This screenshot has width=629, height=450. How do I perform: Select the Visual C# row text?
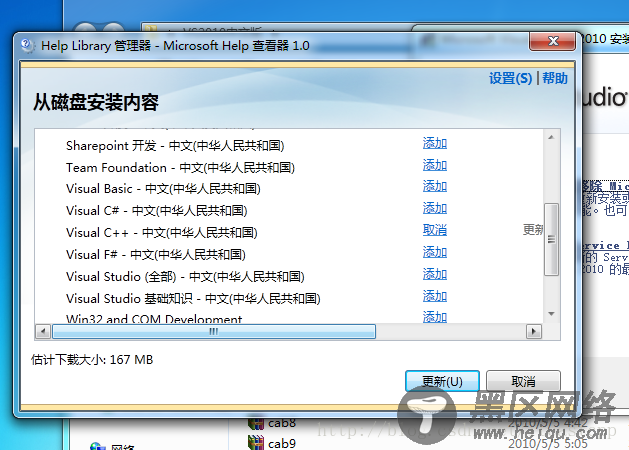point(156,211)
